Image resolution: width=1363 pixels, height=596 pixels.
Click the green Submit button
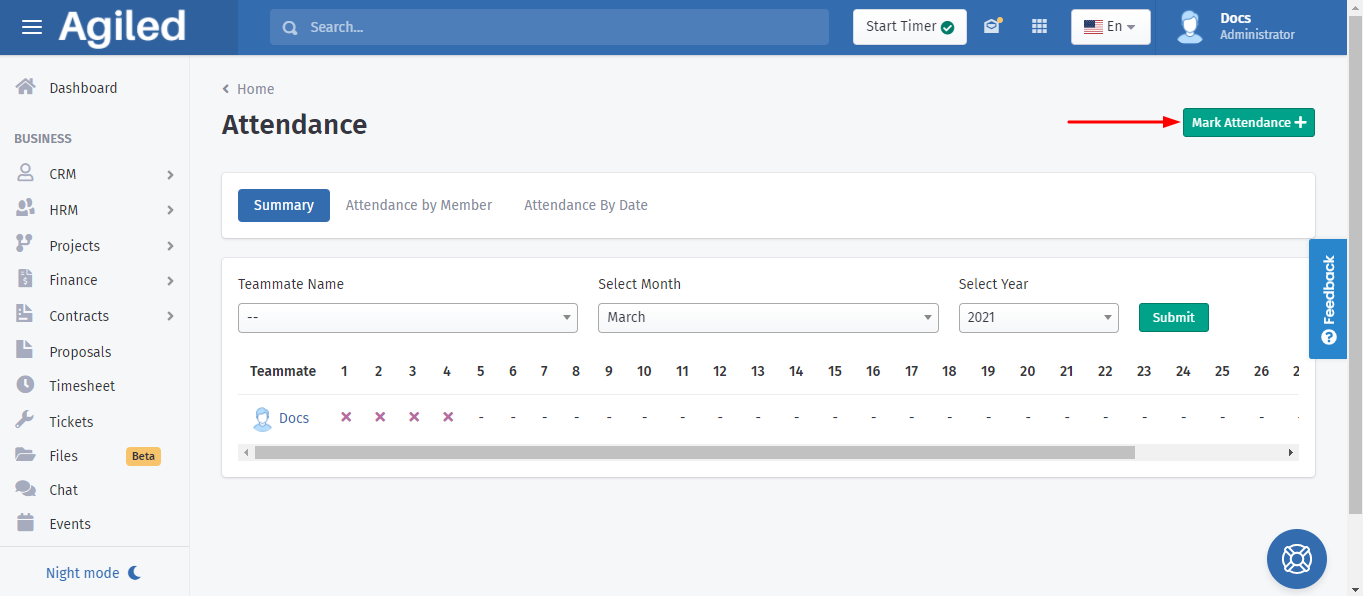tap(1173, 318)
